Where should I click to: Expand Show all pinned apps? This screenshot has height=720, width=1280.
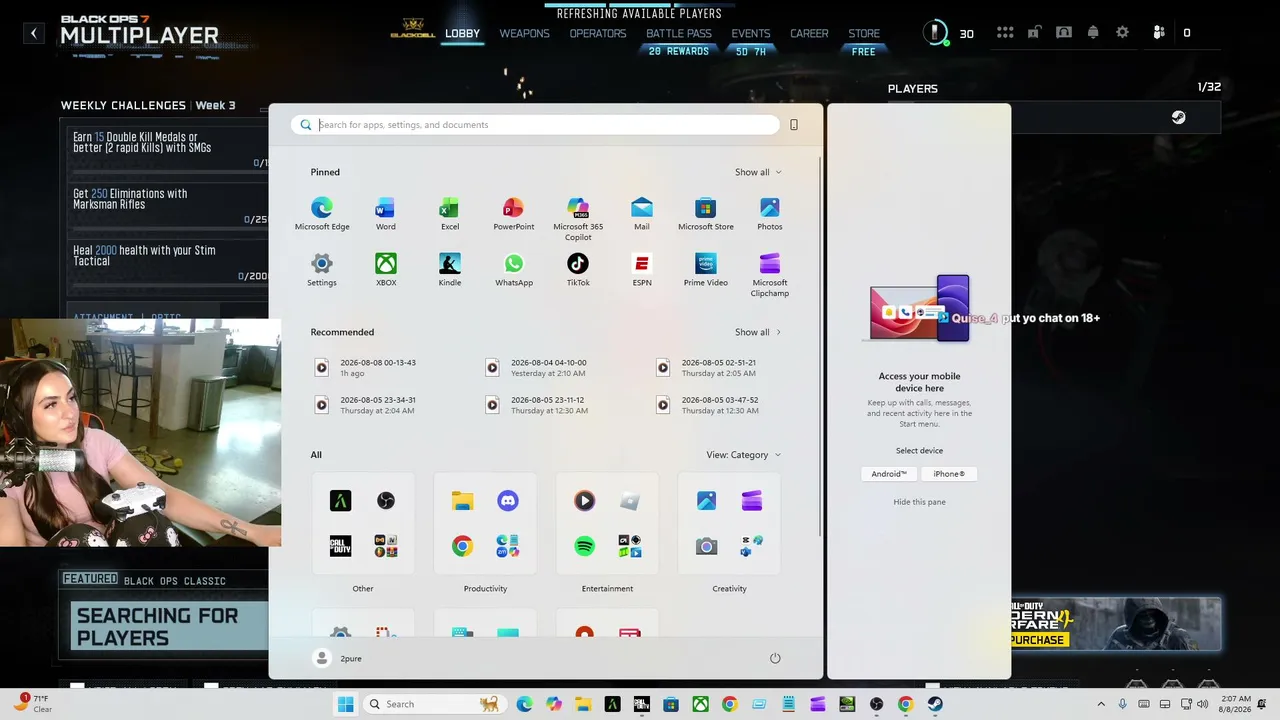point(758,172)
